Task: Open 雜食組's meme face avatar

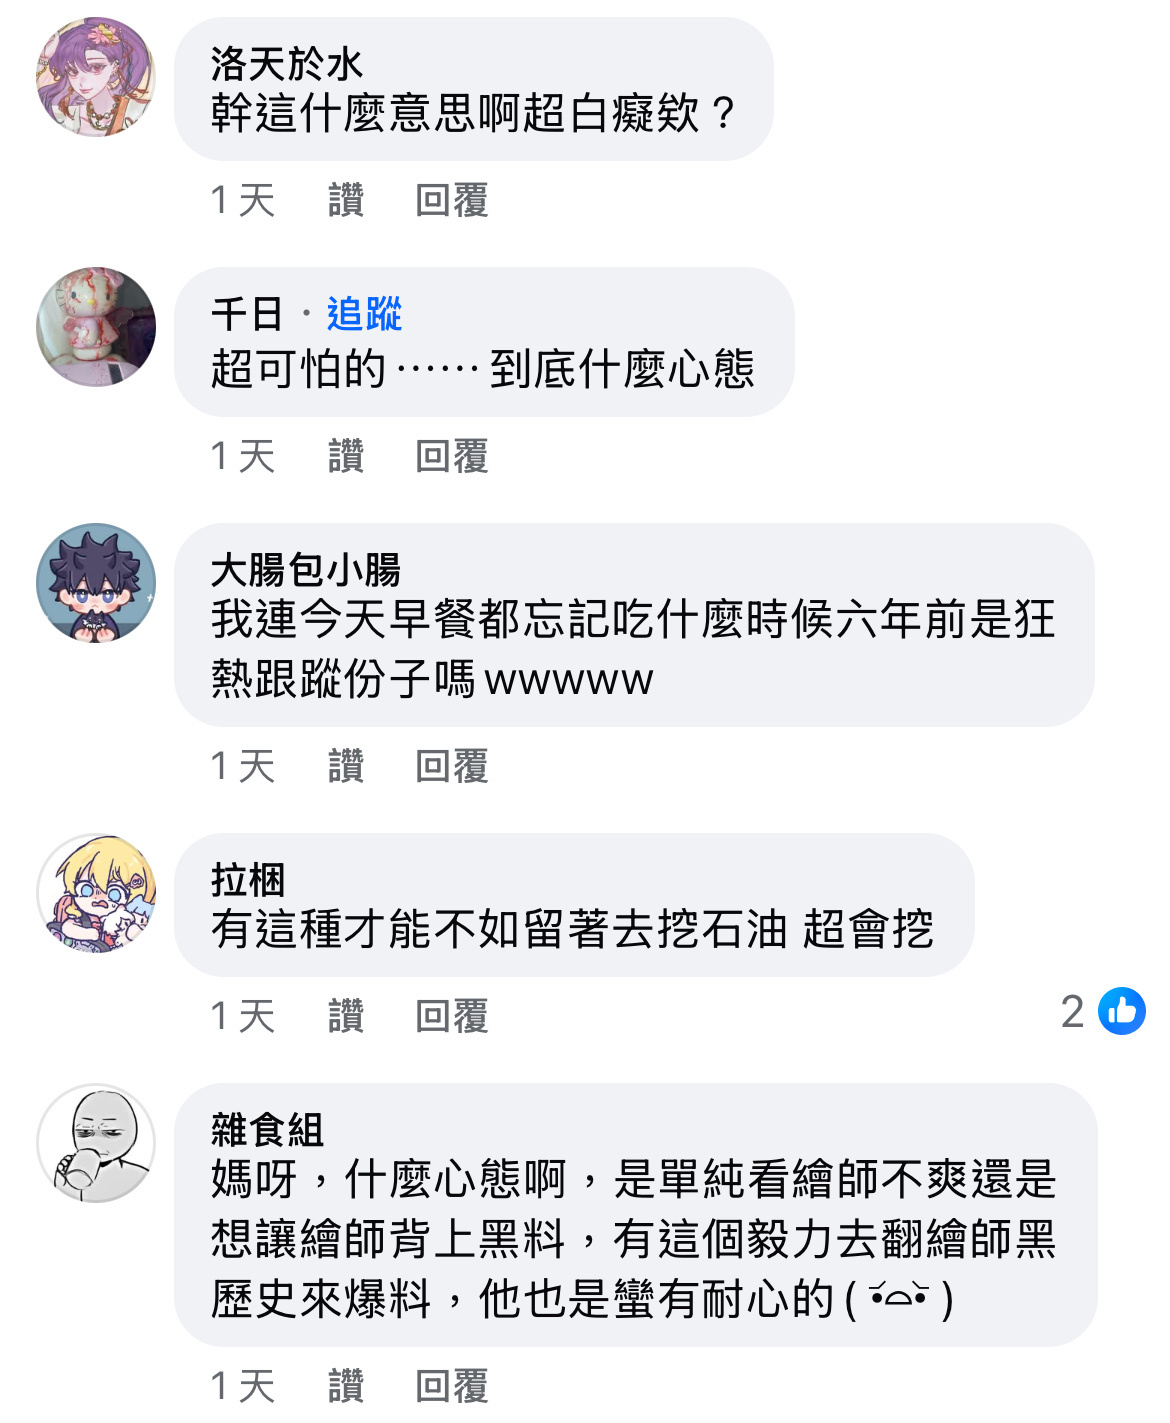Action: 96,1143
